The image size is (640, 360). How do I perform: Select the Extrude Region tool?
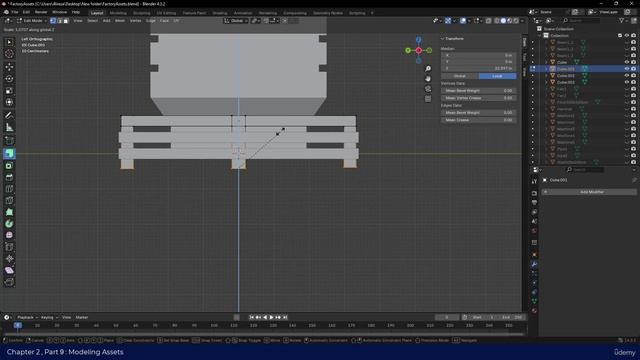(x=9, y=153)
